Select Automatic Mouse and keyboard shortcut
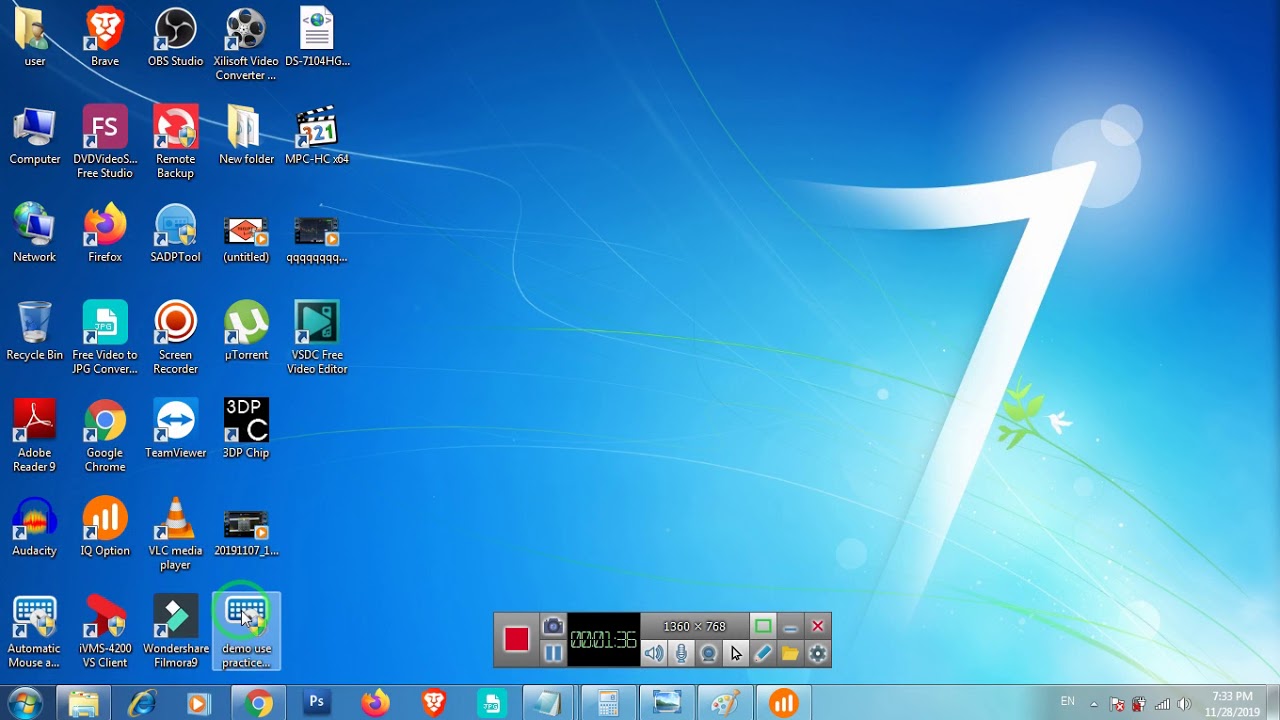This screenshot has width=1280, height=720. coord(34,632)
